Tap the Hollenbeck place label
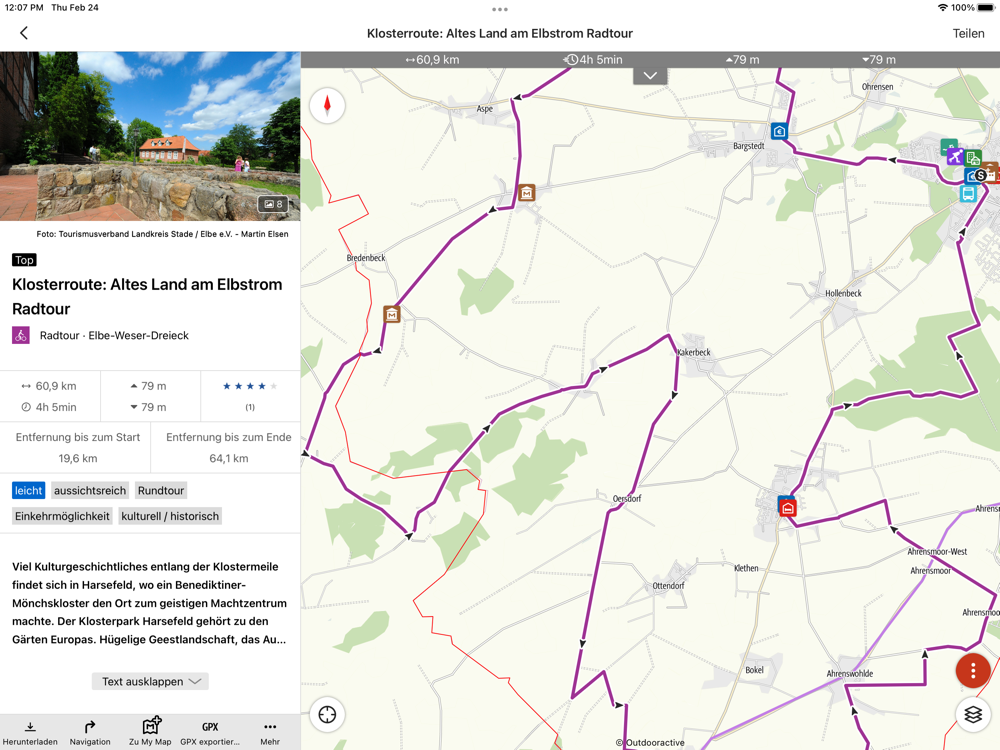This screenshot has height=750, width=1000. pos(843,293)
